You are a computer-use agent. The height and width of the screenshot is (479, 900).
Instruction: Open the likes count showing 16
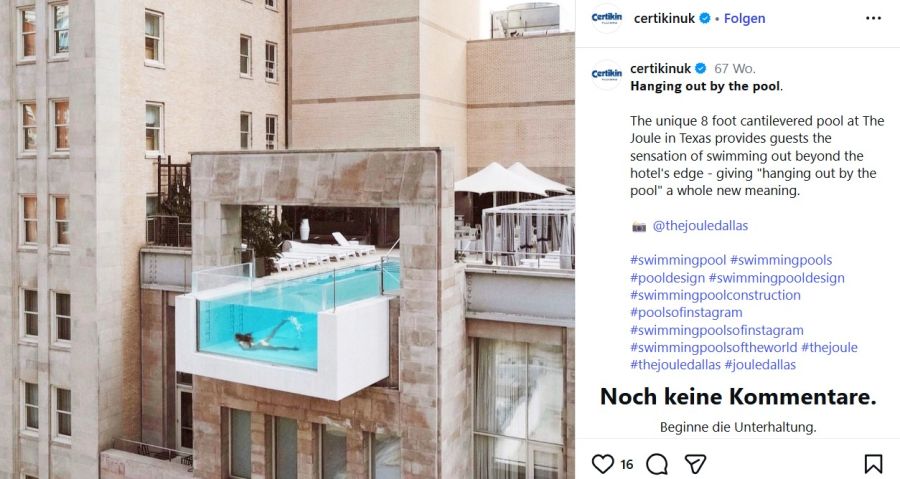(x=627, y=464)
